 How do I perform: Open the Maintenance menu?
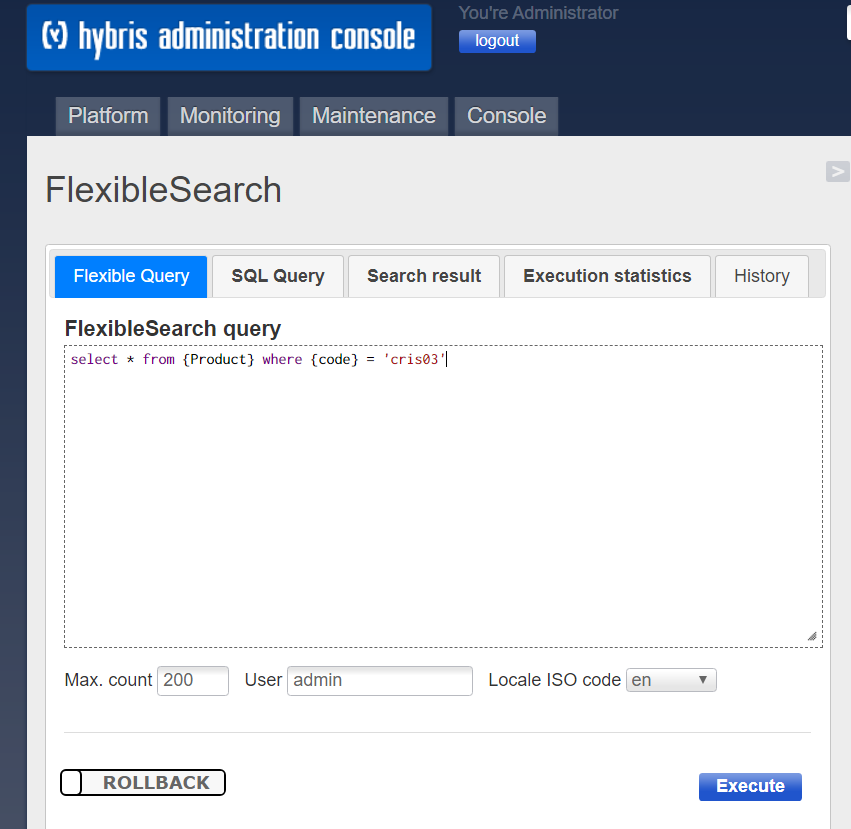(x=374, y=116)
